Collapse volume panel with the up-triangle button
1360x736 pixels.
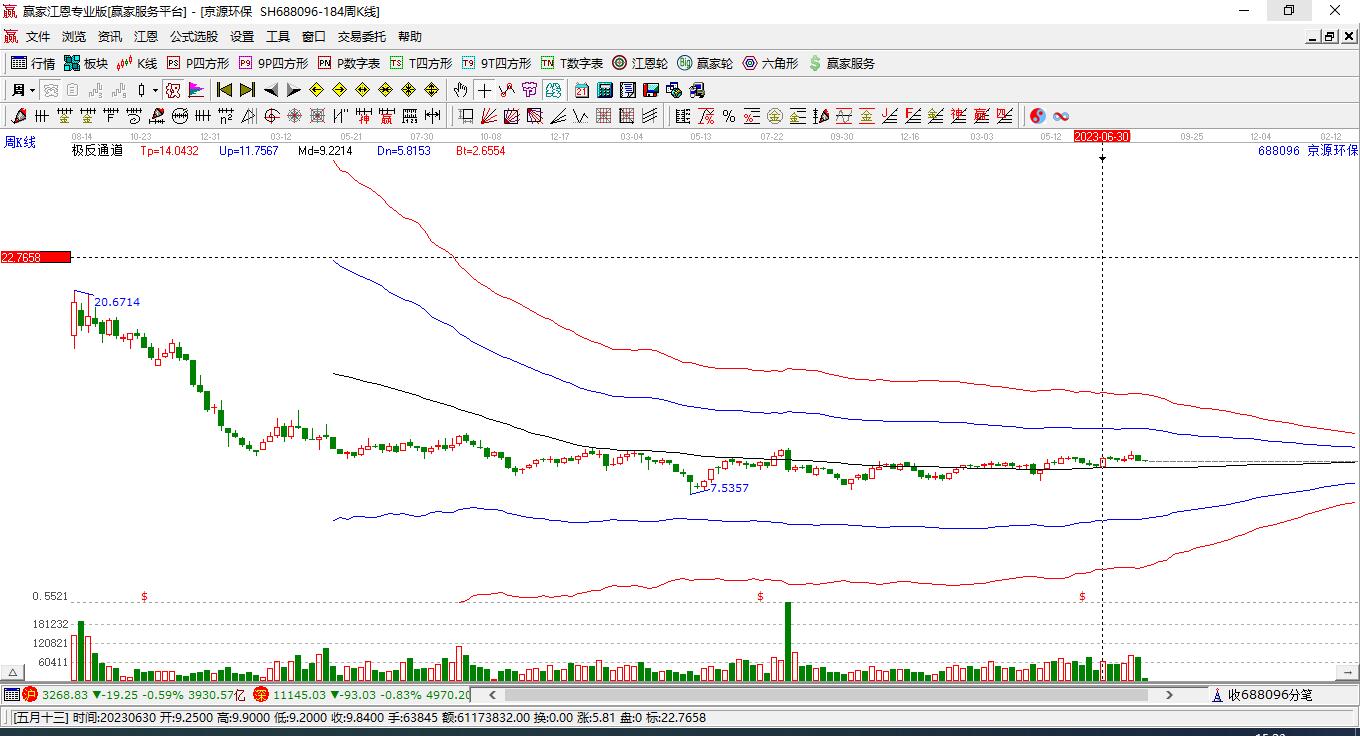pyautogui.click(x=14, y=672)
